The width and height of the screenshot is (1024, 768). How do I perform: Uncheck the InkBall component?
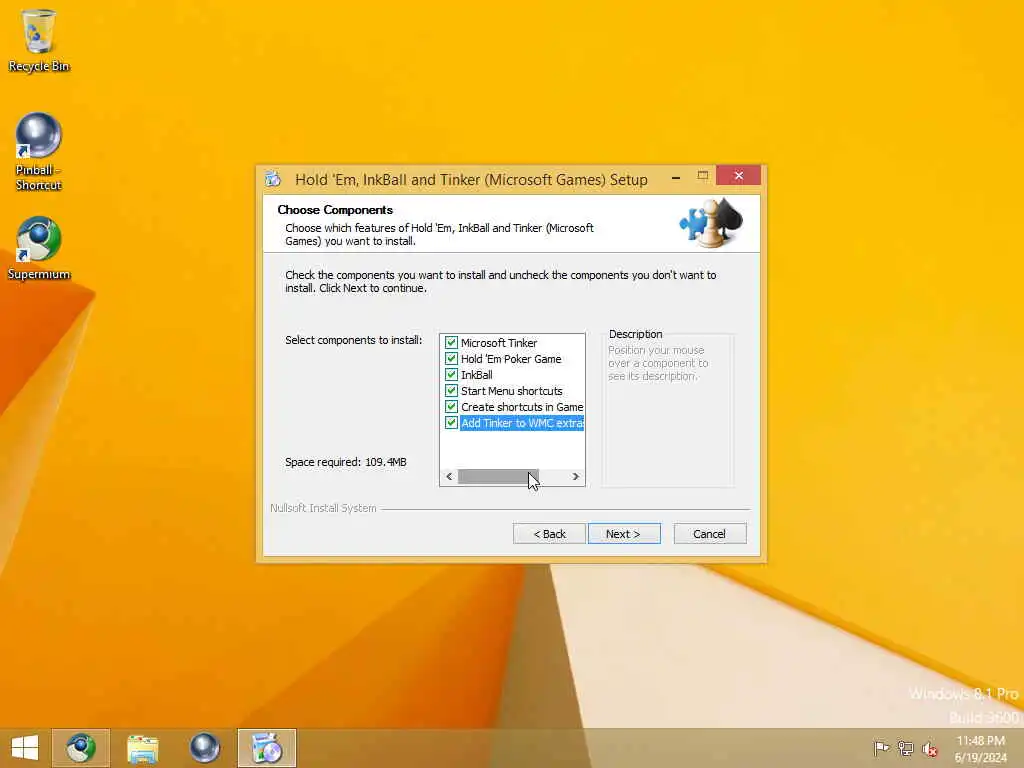451,374
